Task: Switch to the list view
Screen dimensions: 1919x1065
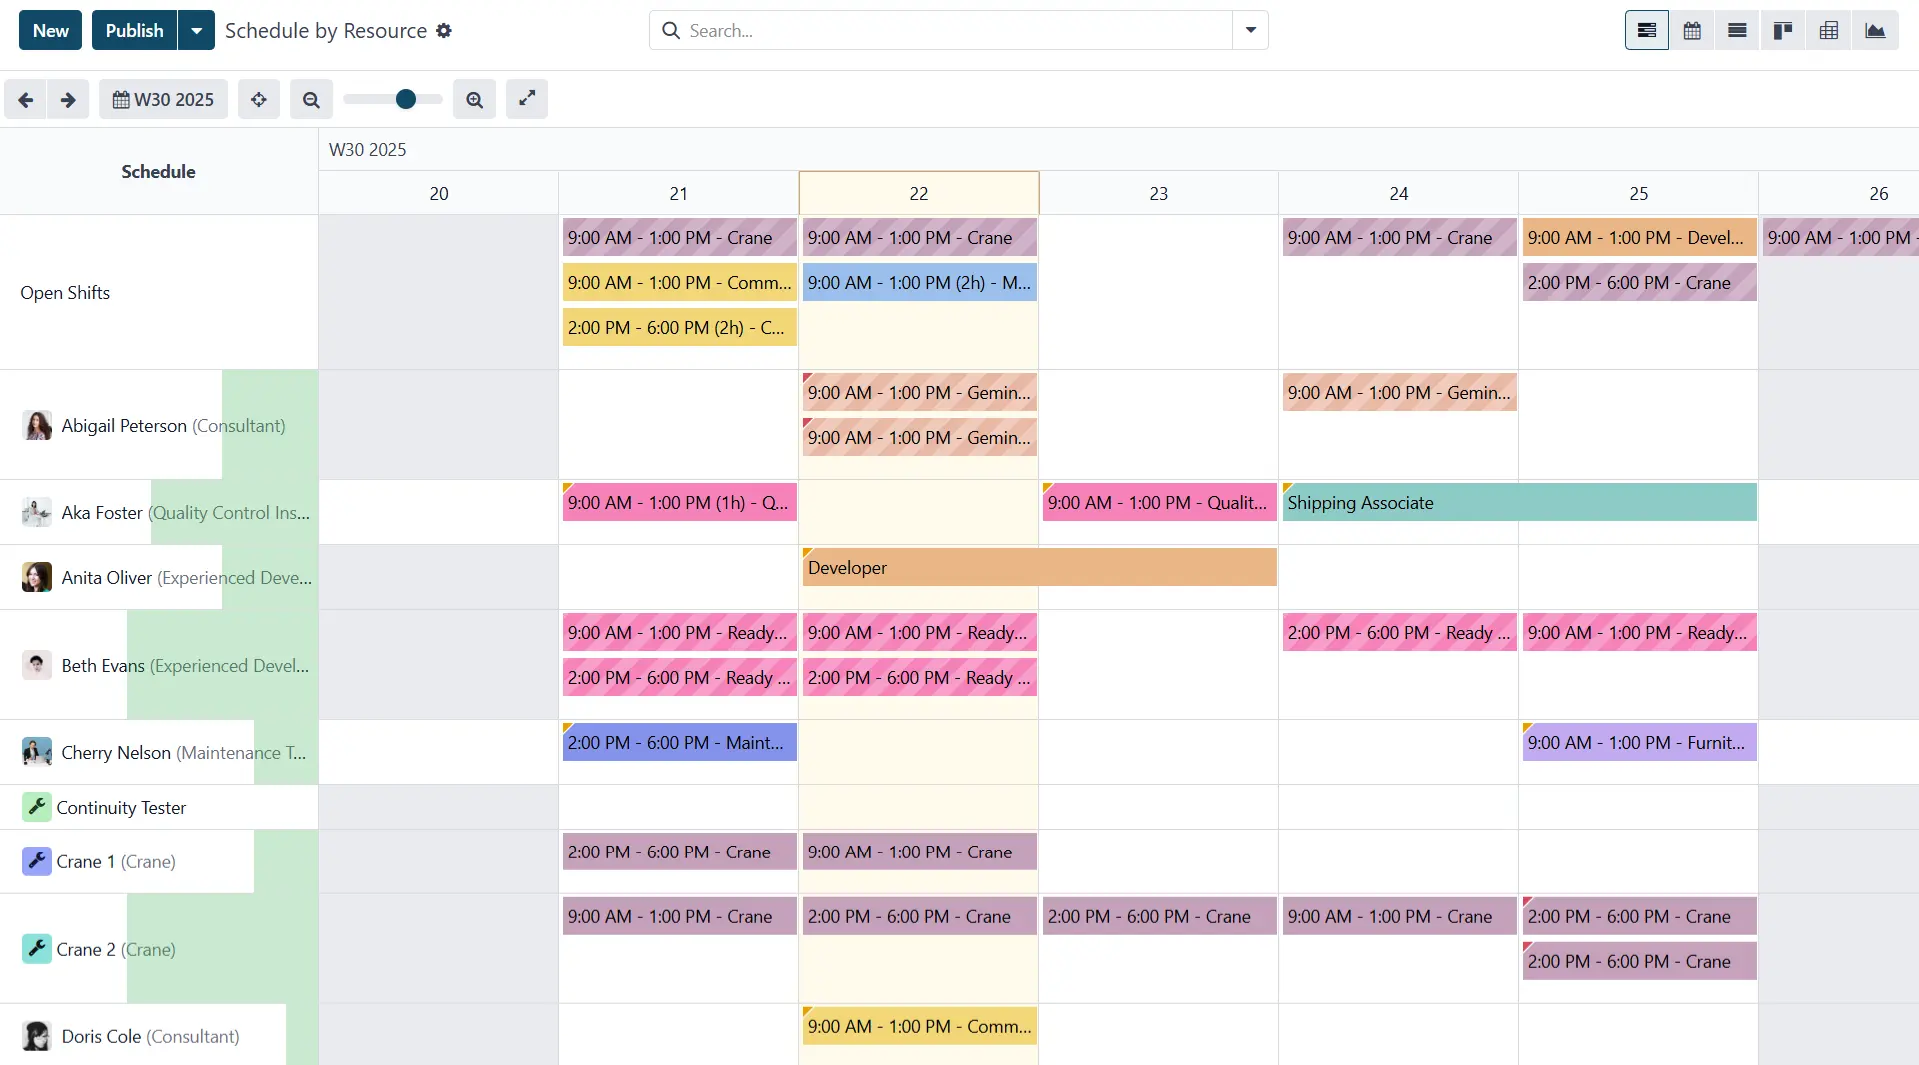Action: coord(1737,31)
